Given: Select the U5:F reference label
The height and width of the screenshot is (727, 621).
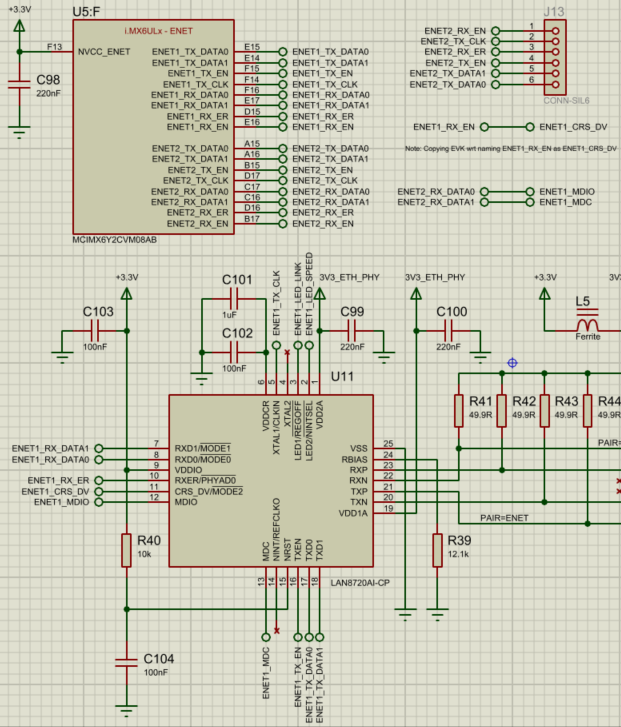Looking at the screenshot, I should (86, 12).
